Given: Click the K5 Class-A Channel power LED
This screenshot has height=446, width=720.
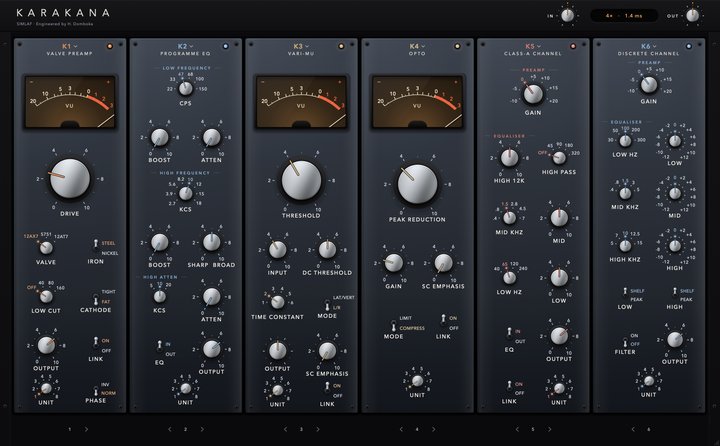Looking at the screenshot, I should point(573,46).
